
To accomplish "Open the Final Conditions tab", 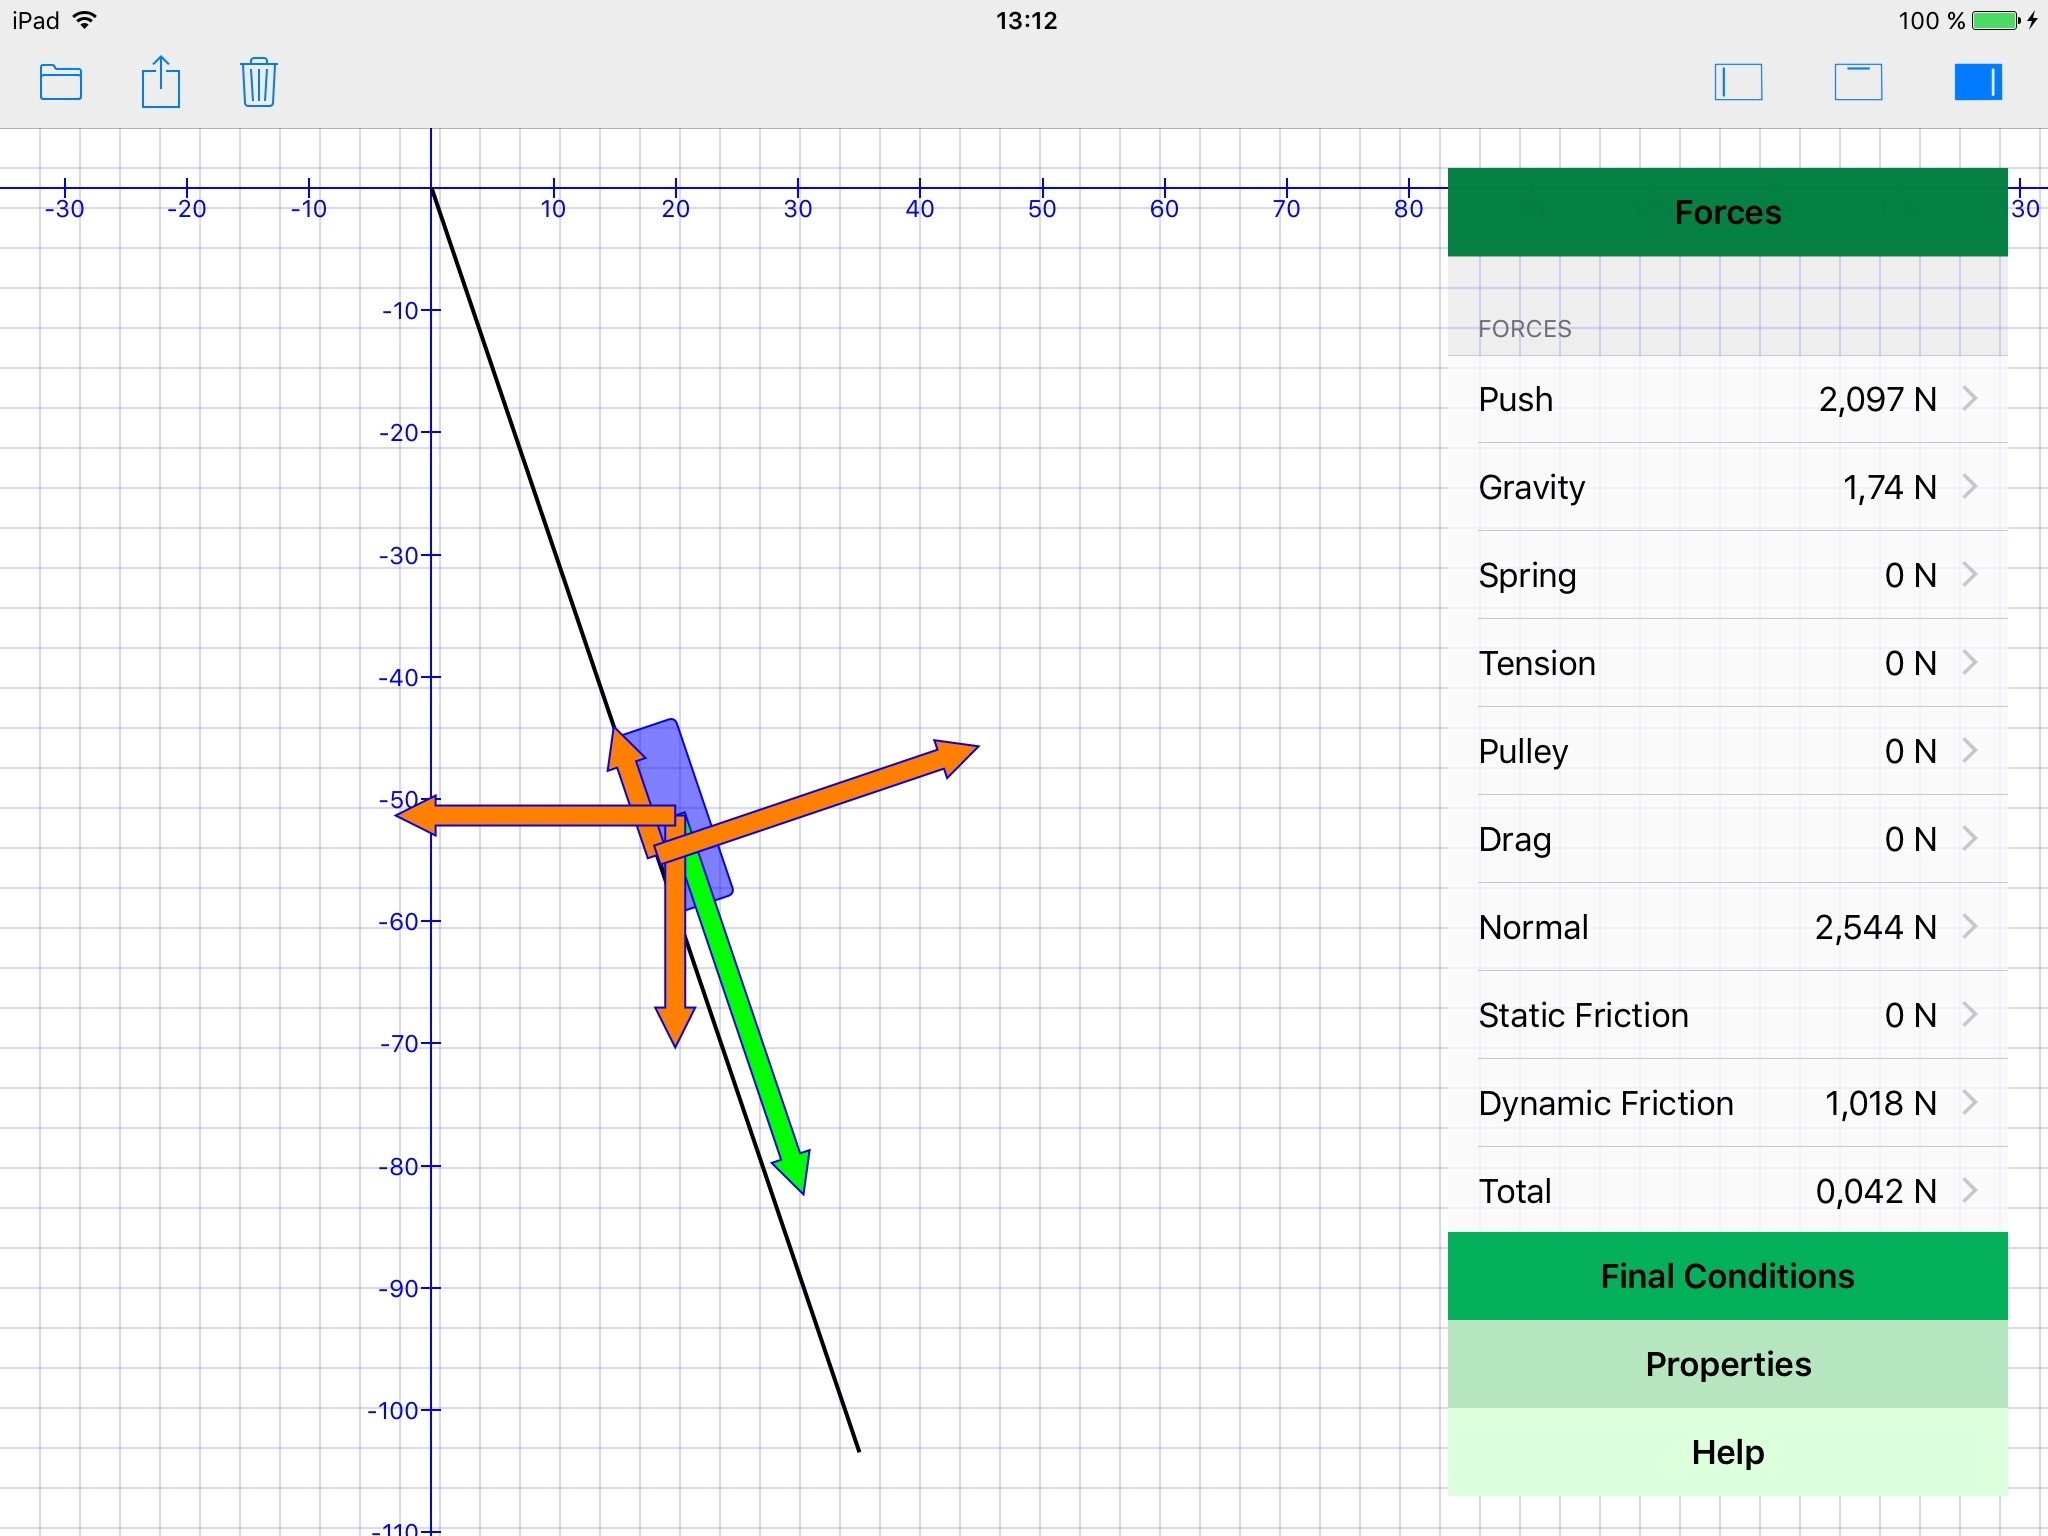I will click(1727, 1276).
